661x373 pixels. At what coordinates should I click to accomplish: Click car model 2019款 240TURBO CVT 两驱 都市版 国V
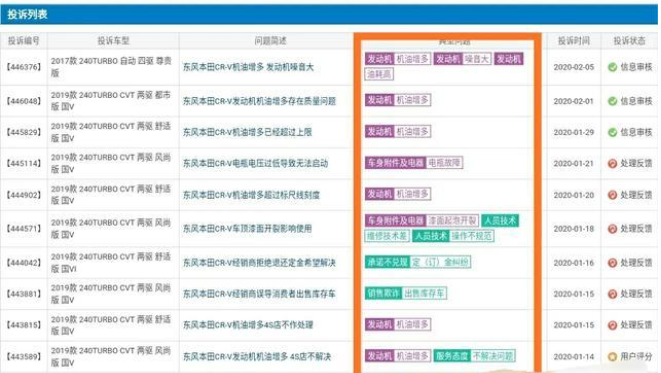(111, 101)
